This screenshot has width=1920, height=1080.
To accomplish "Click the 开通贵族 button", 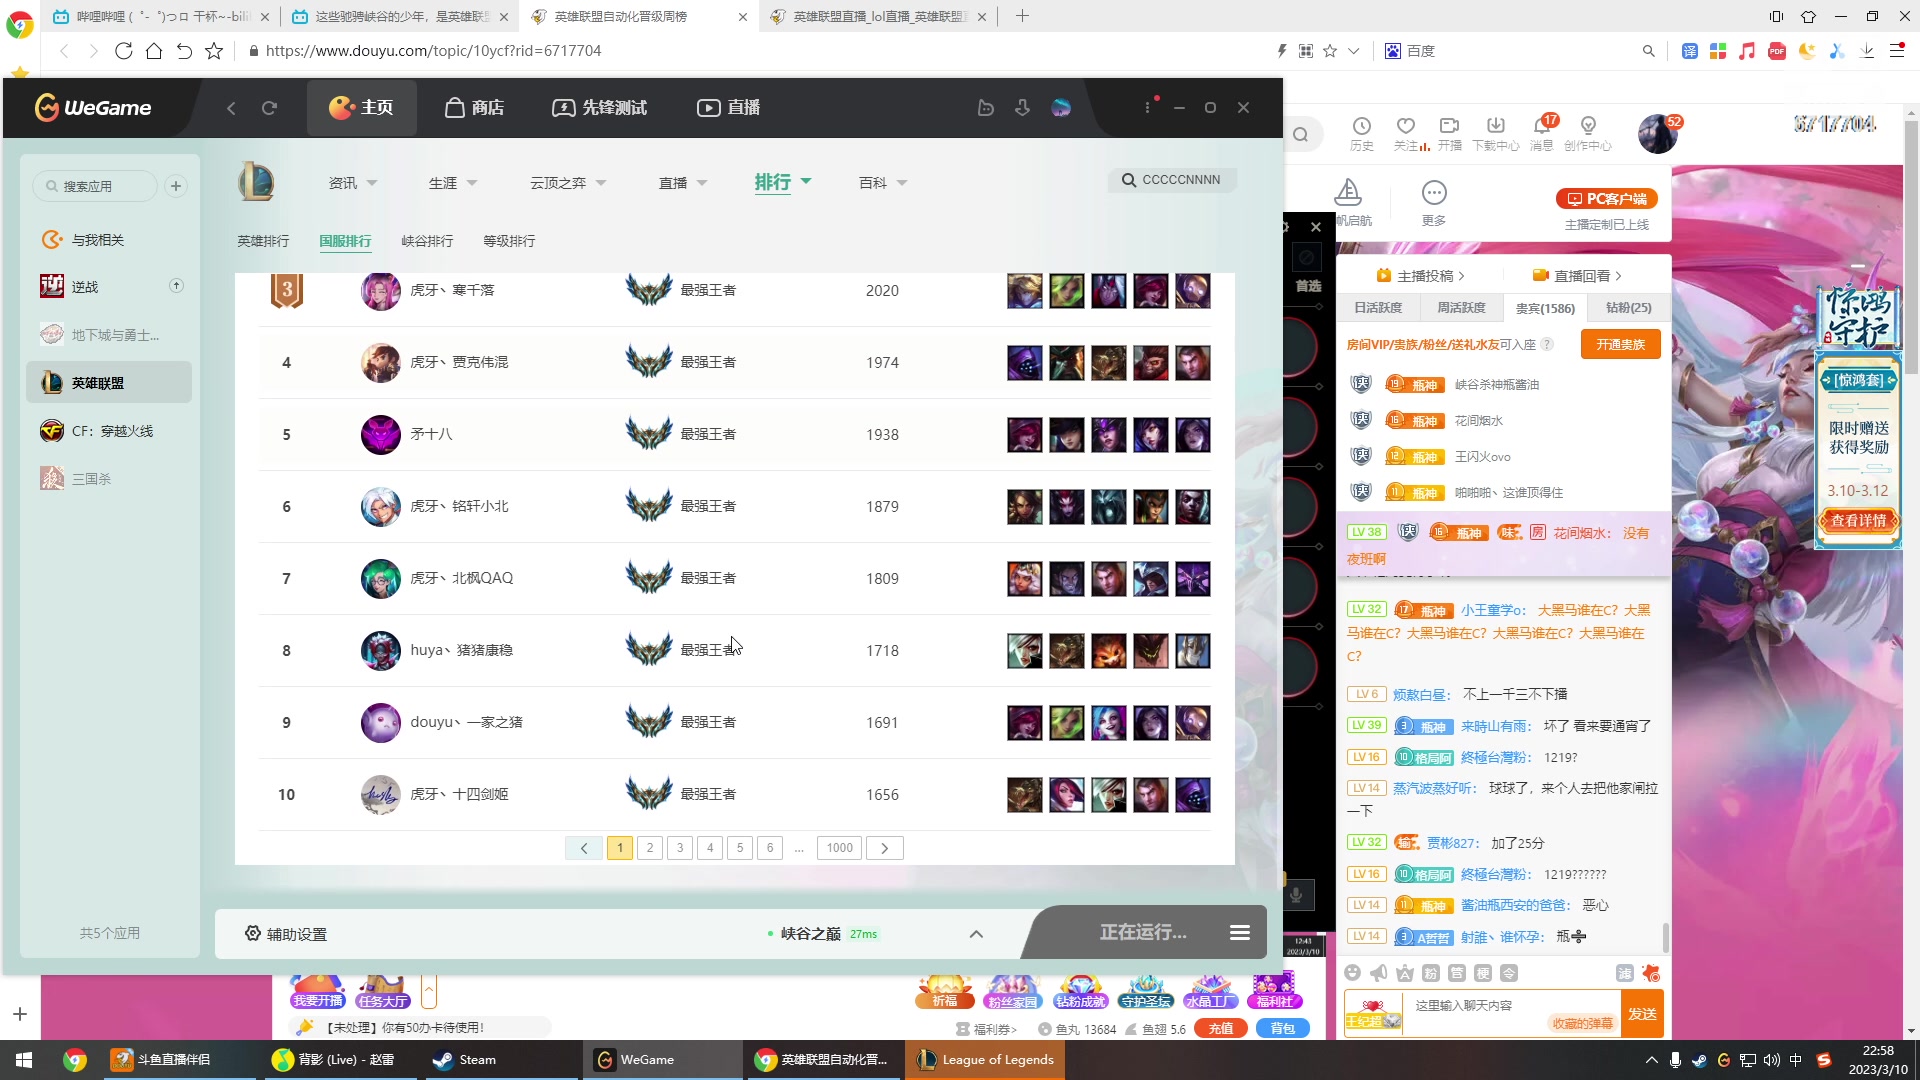I will (x=1620, y=345).
